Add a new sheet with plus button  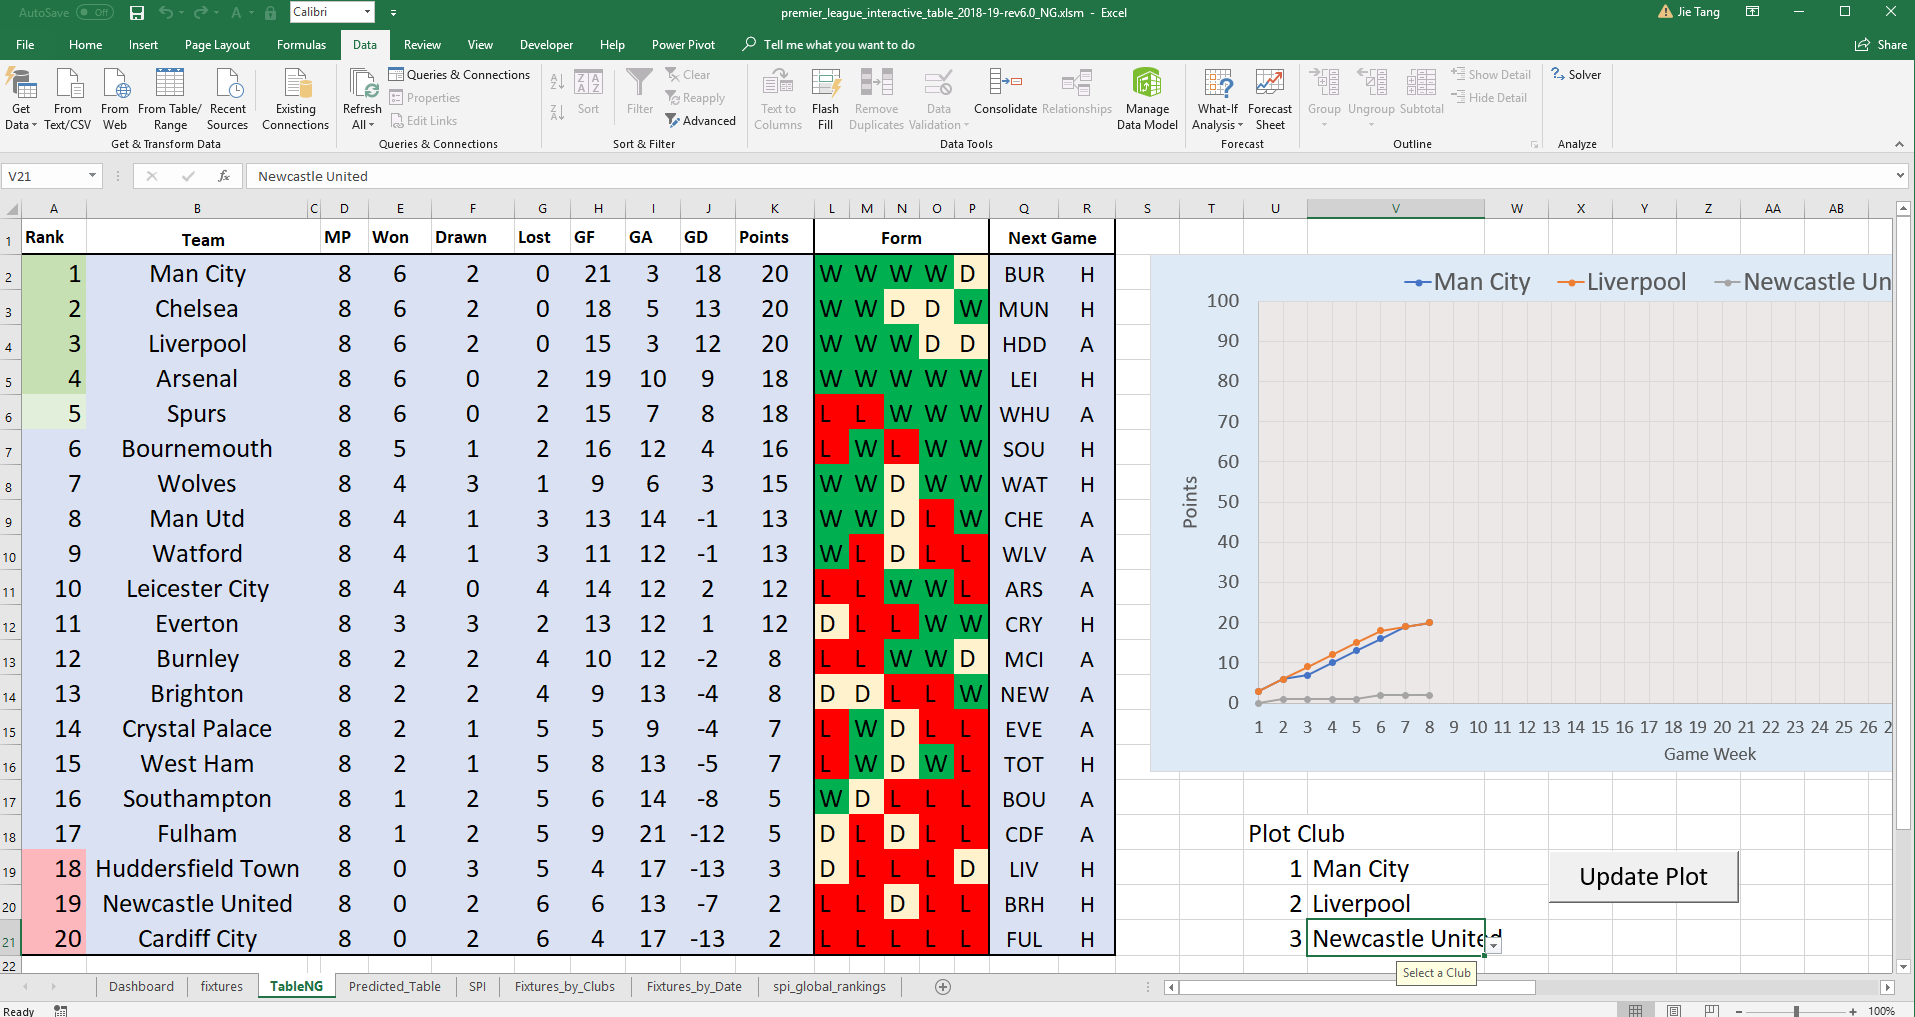coord(942,987)
